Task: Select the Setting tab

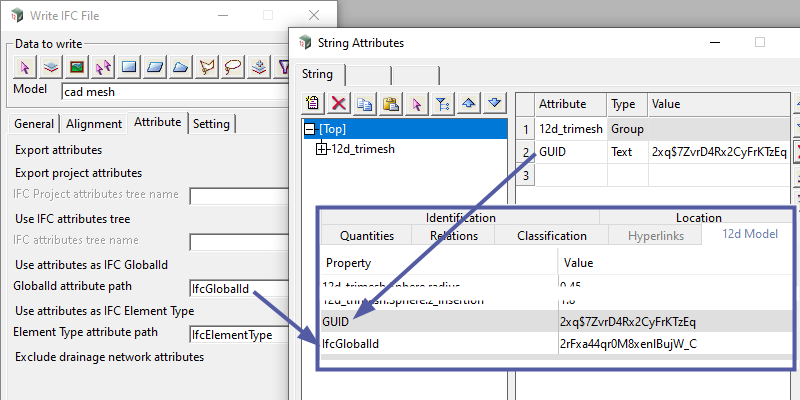Action: click(212, 124)
